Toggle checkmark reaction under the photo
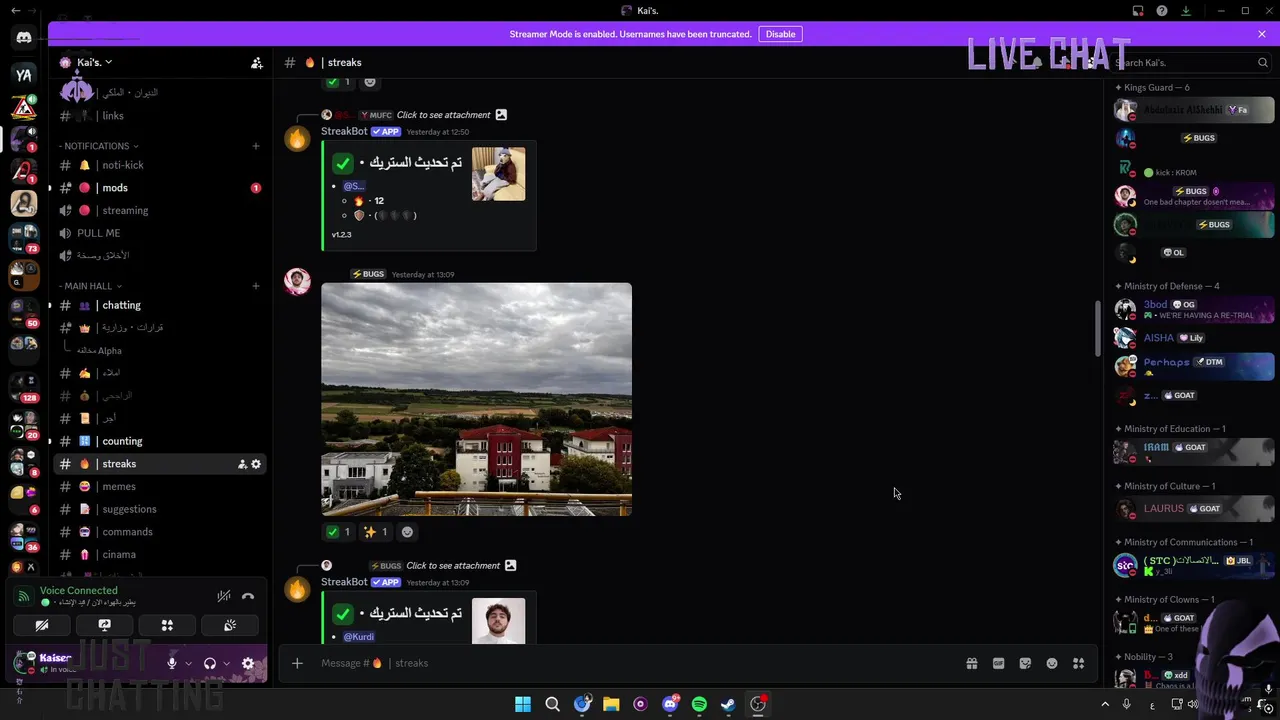Screen dimensions: 1280x720 (338, 532)
